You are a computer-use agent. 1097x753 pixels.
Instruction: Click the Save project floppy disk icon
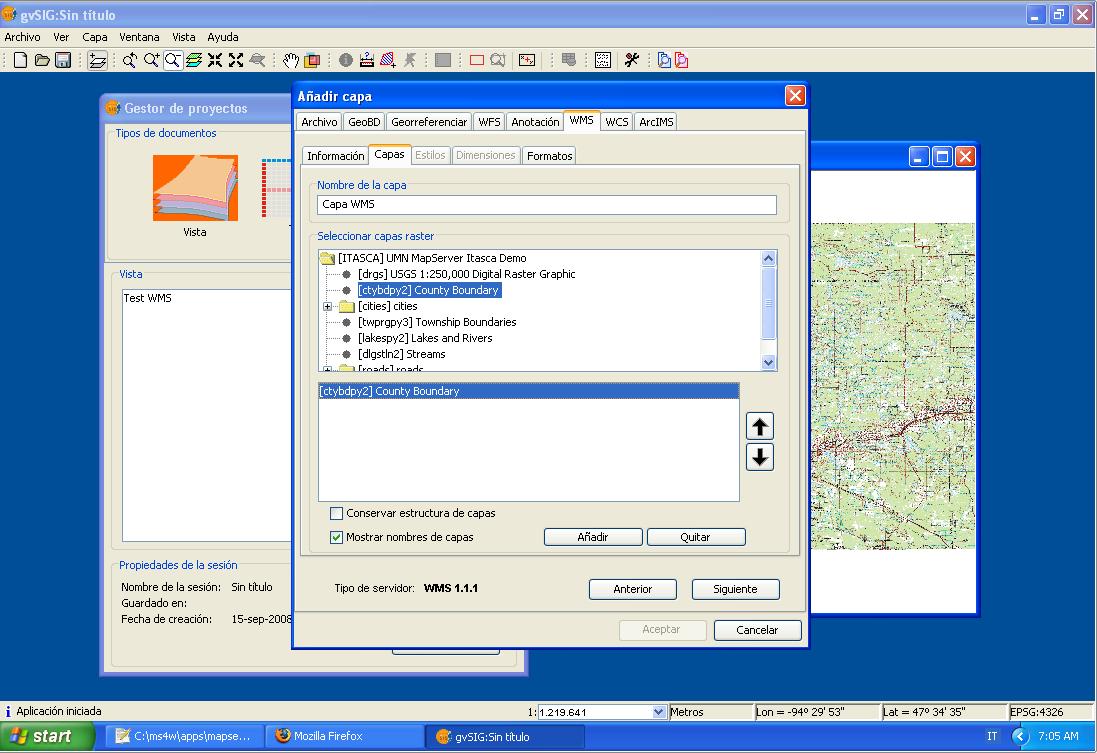click(62, 60)
